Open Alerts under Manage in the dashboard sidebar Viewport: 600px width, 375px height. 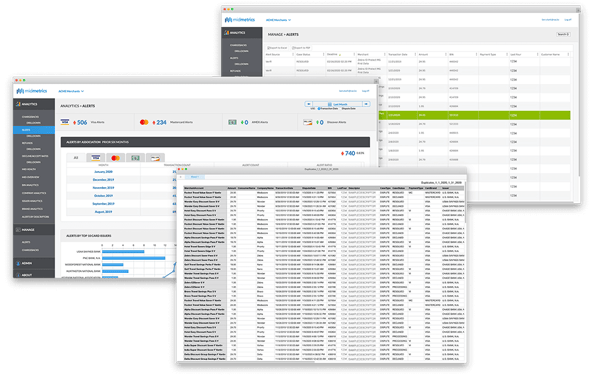[x=26, y=242]
